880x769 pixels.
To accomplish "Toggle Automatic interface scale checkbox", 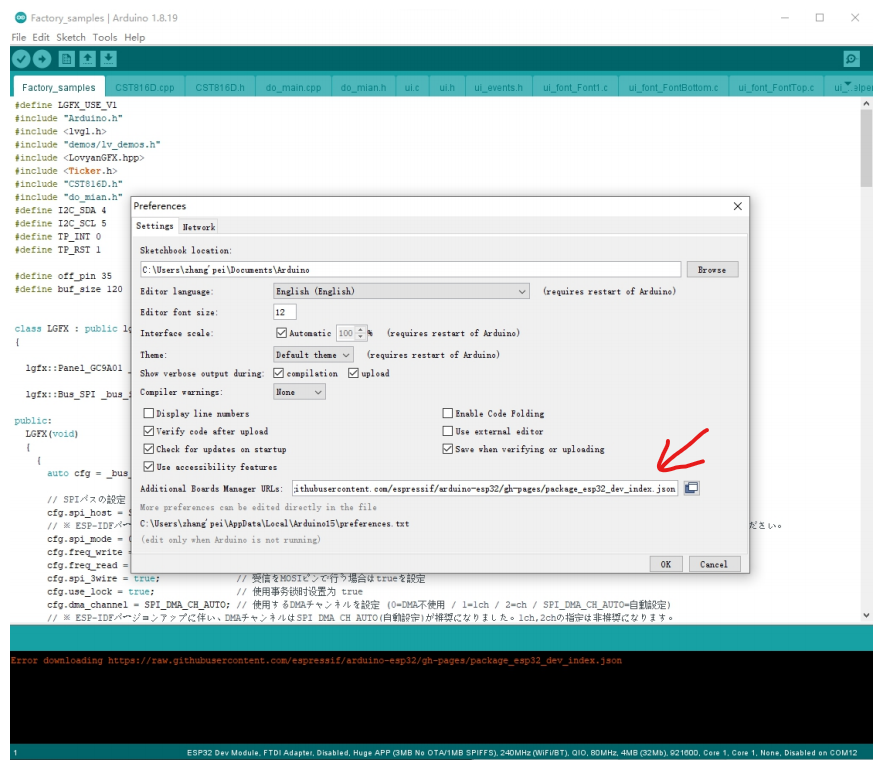I will 281,333.
